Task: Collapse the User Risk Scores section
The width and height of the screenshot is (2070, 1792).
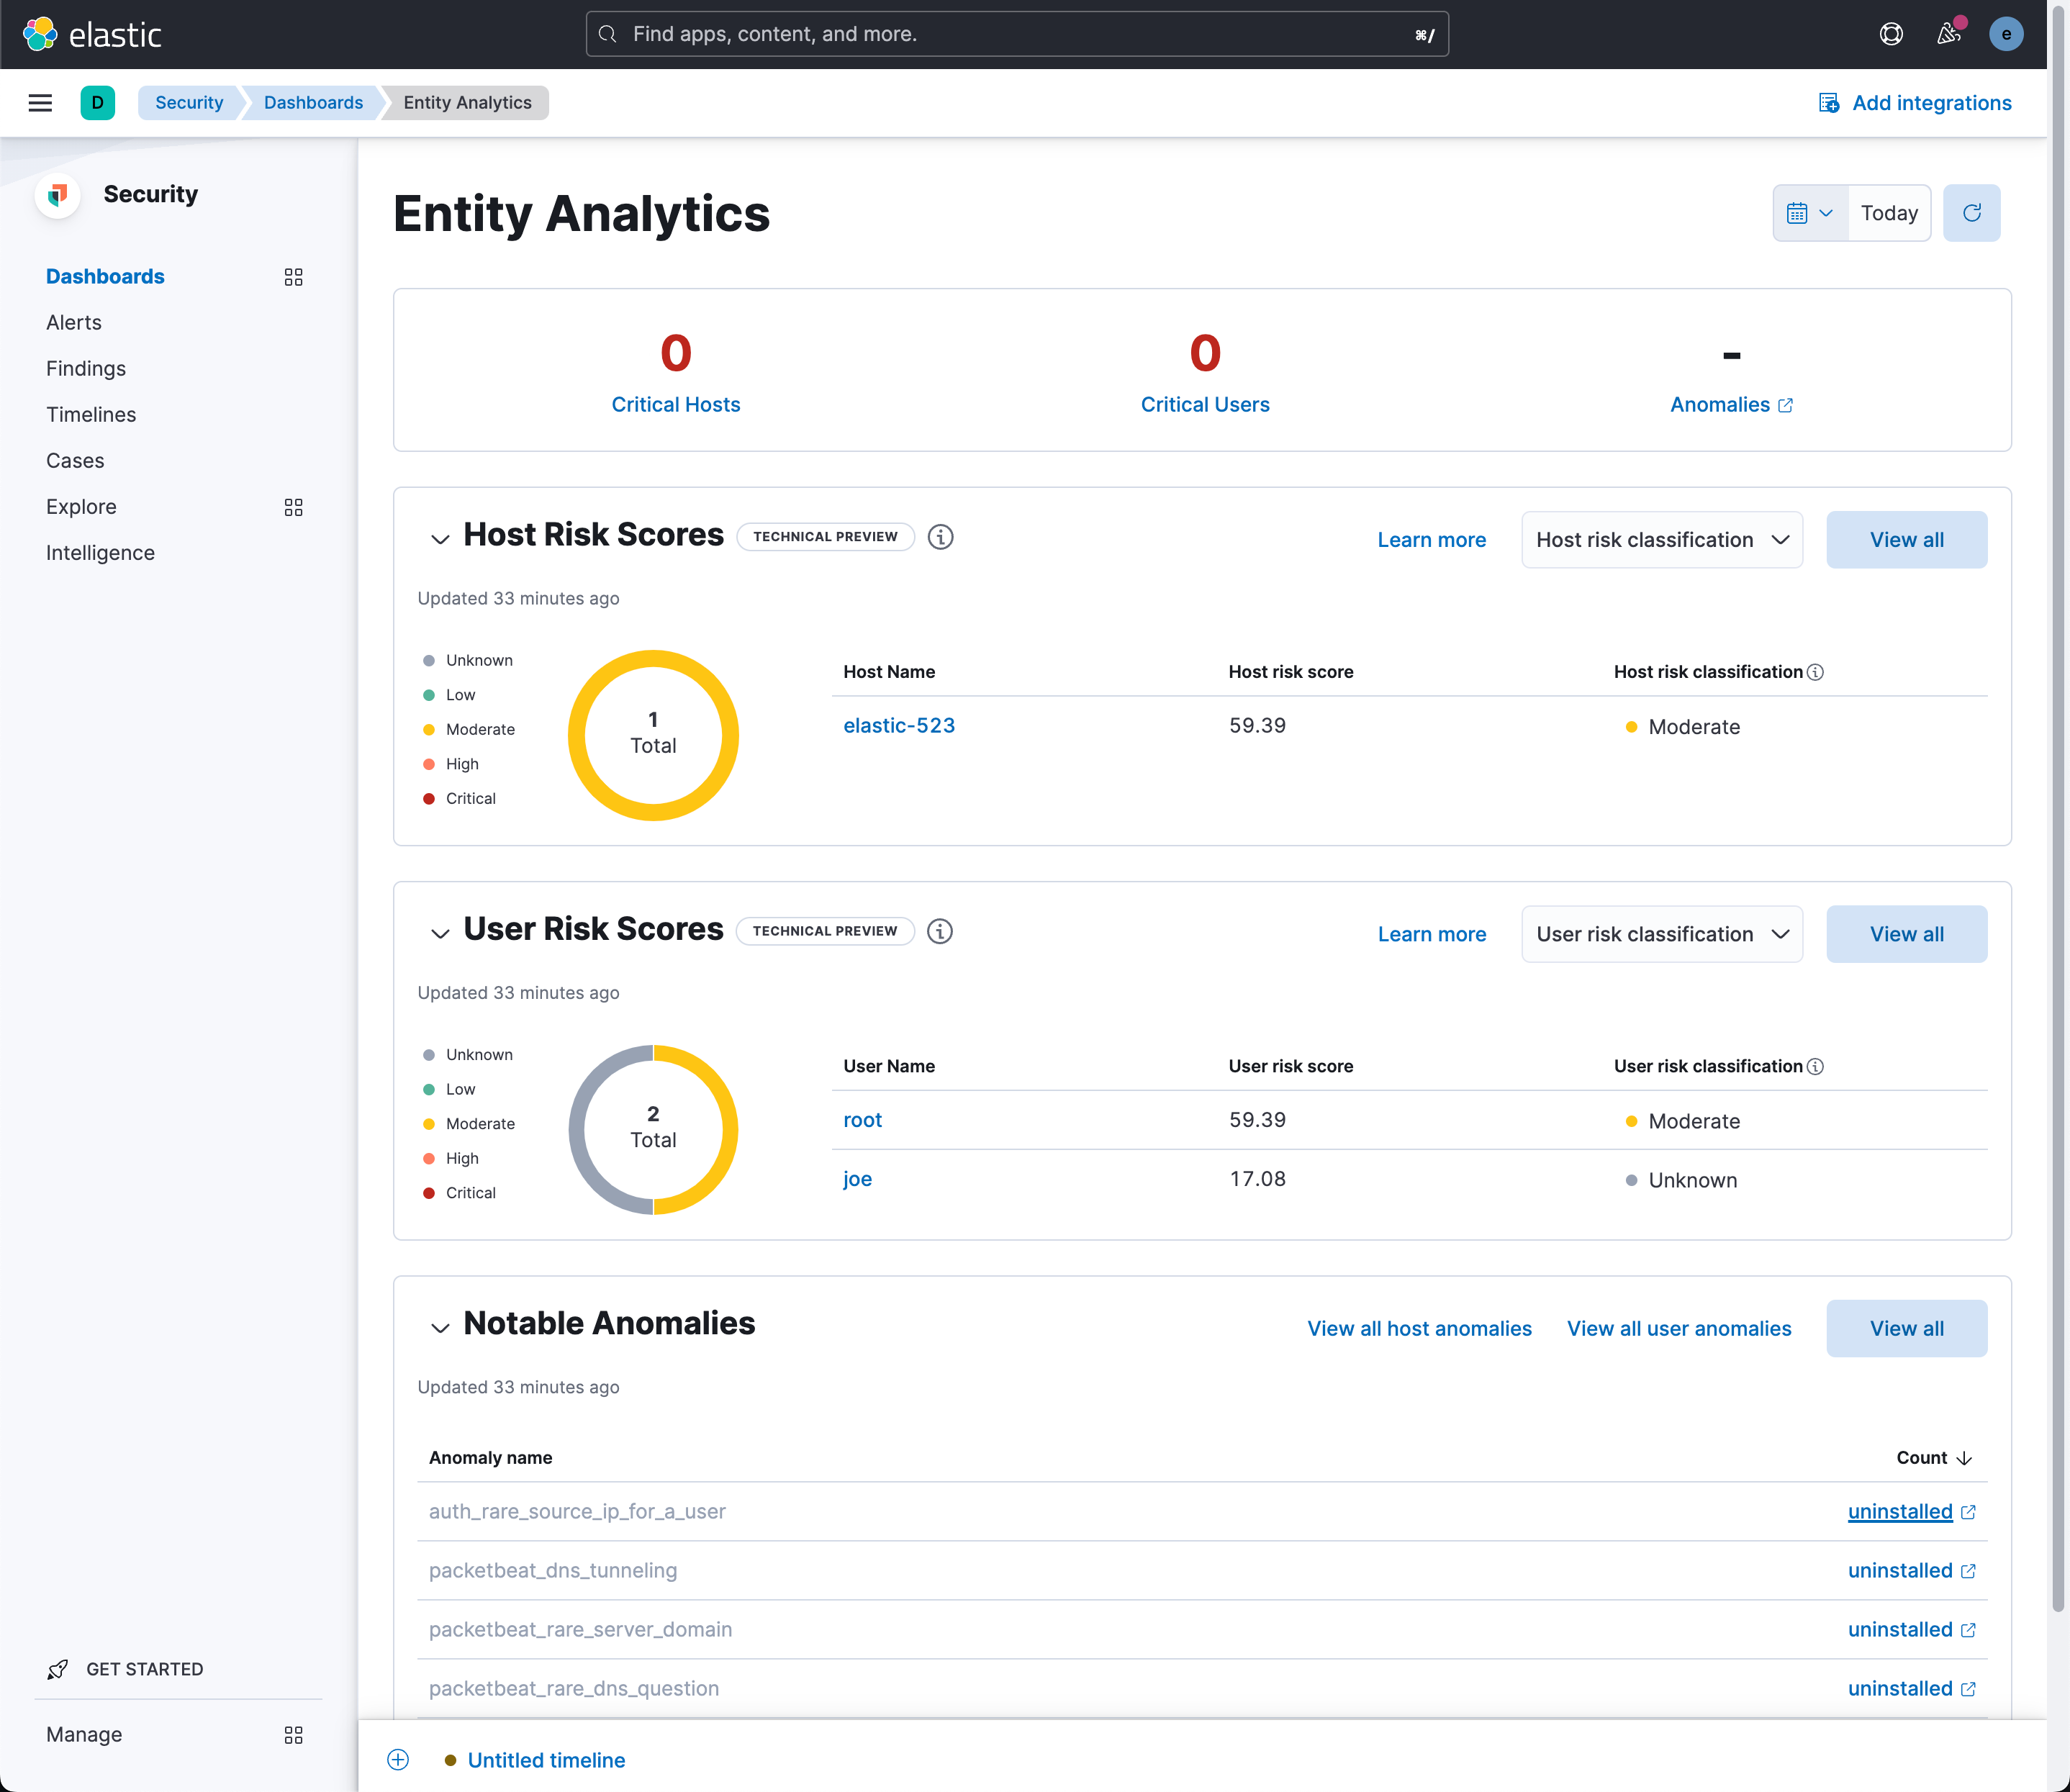Action: 439,934
